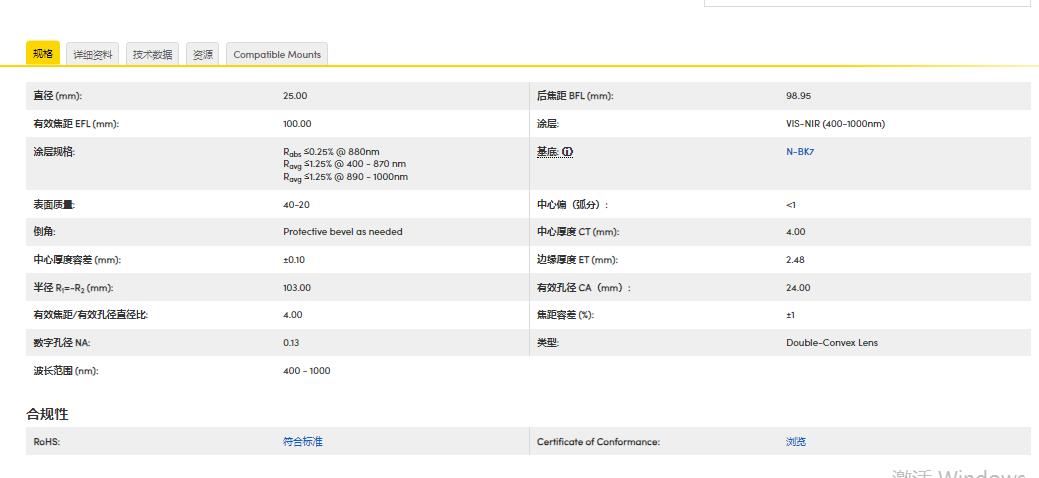The height and width of the screenshot is (478, 1039).
Task: Open the N-BK7 substrate link
Action: tap(800, 152)
